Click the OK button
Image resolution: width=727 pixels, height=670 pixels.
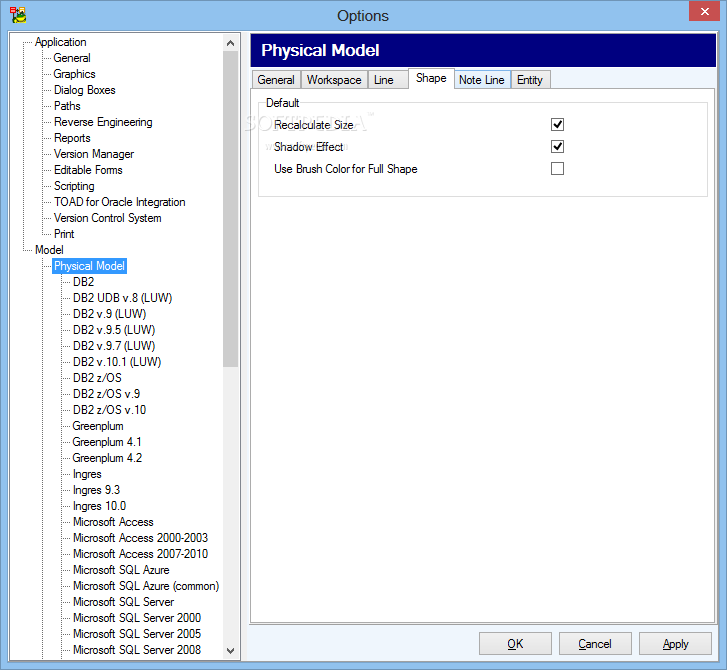515,644
